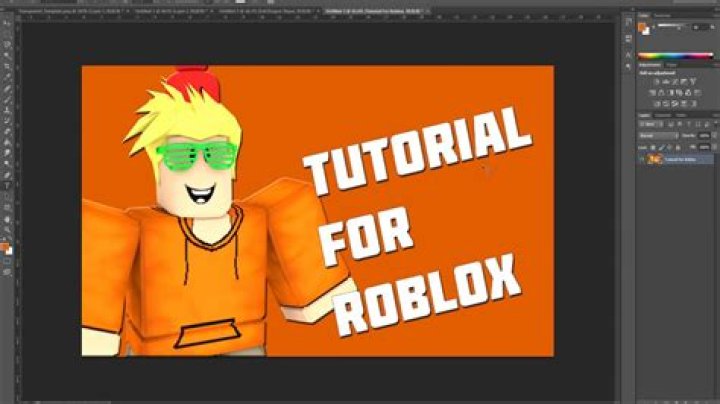Select the Brush tool
This screenshot has height=404, width=720.
tap(8, 108)
